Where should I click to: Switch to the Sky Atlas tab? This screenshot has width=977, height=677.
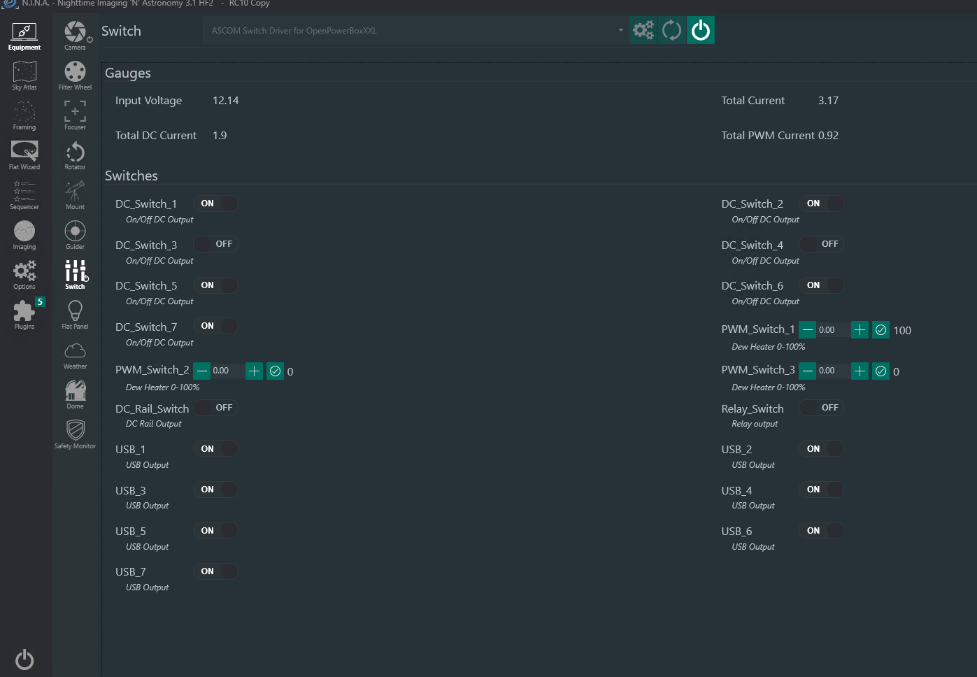(24, 75)
